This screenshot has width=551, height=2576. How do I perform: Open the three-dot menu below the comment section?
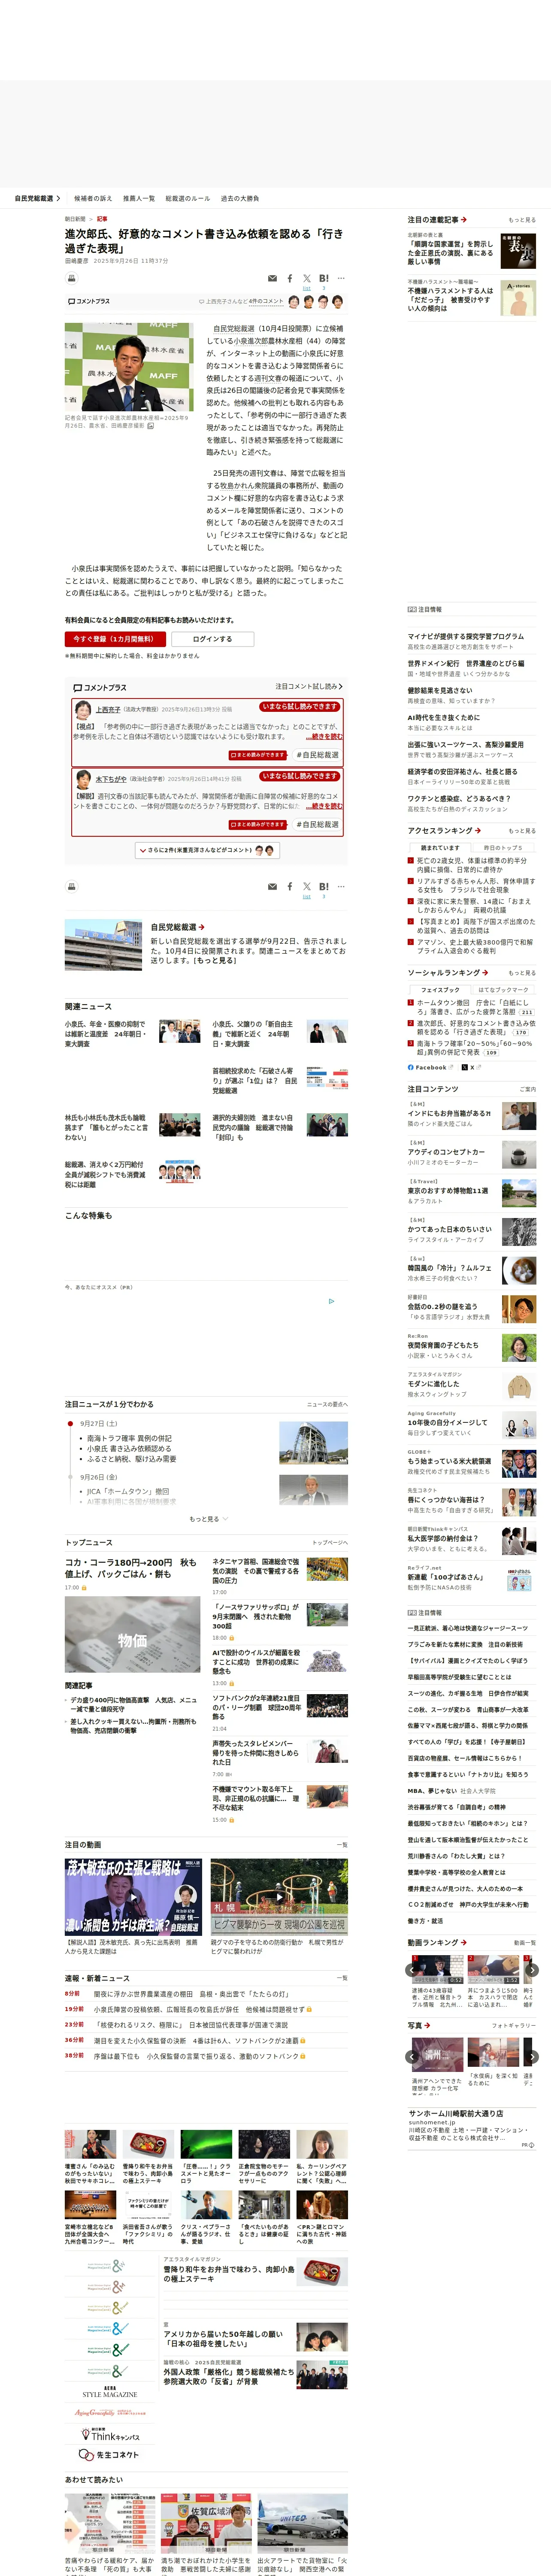(341, 886)
